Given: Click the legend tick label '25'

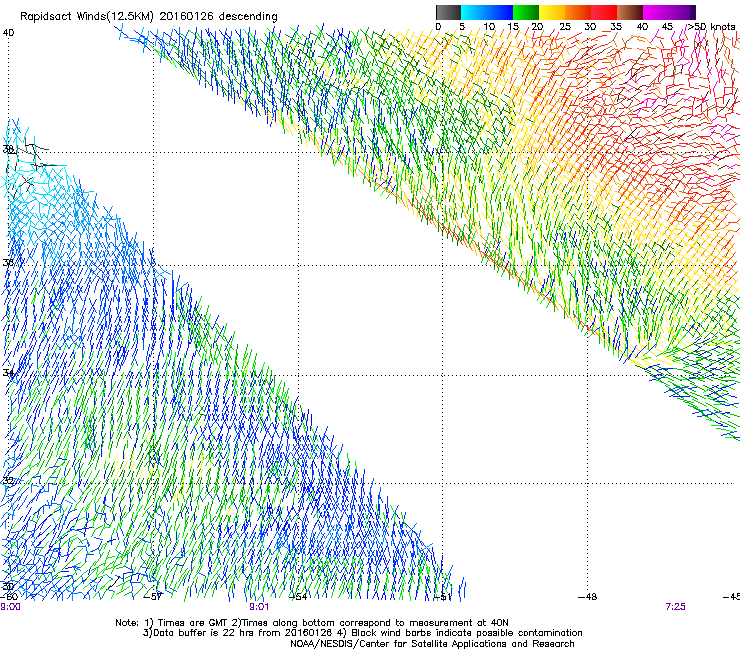Looking at the screenshot, I should [565, 27].
